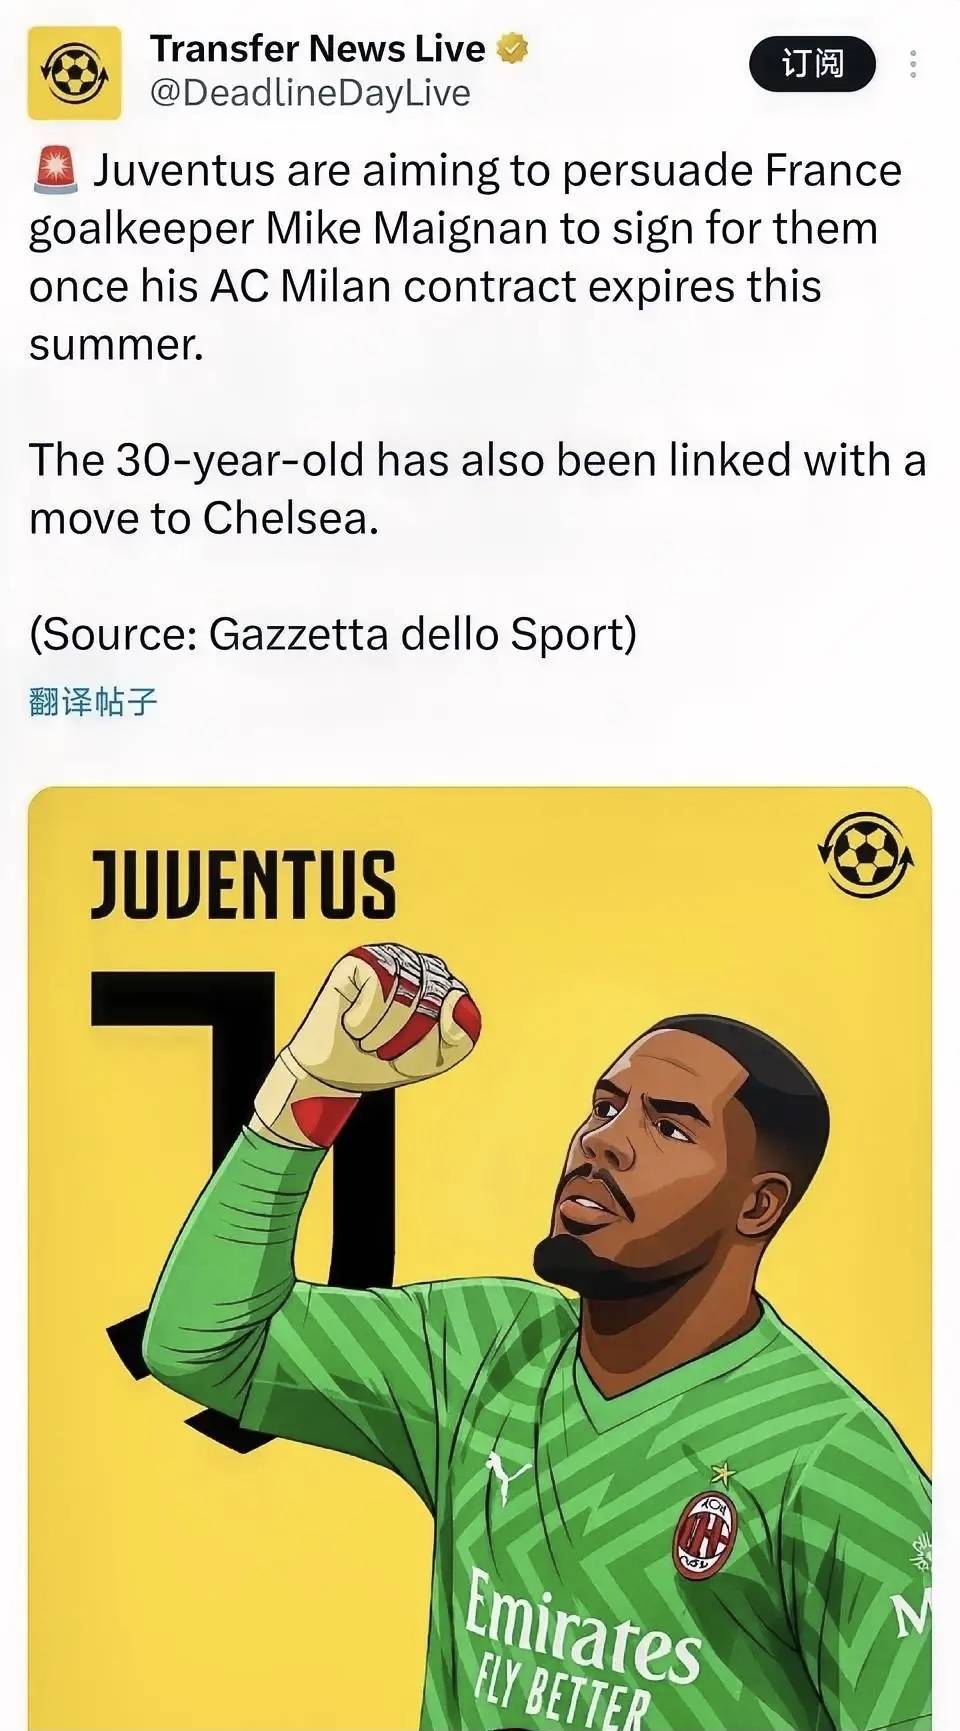
Task: Tap the soccer ball logo in image corner
Action: click(x=865, y=855)
